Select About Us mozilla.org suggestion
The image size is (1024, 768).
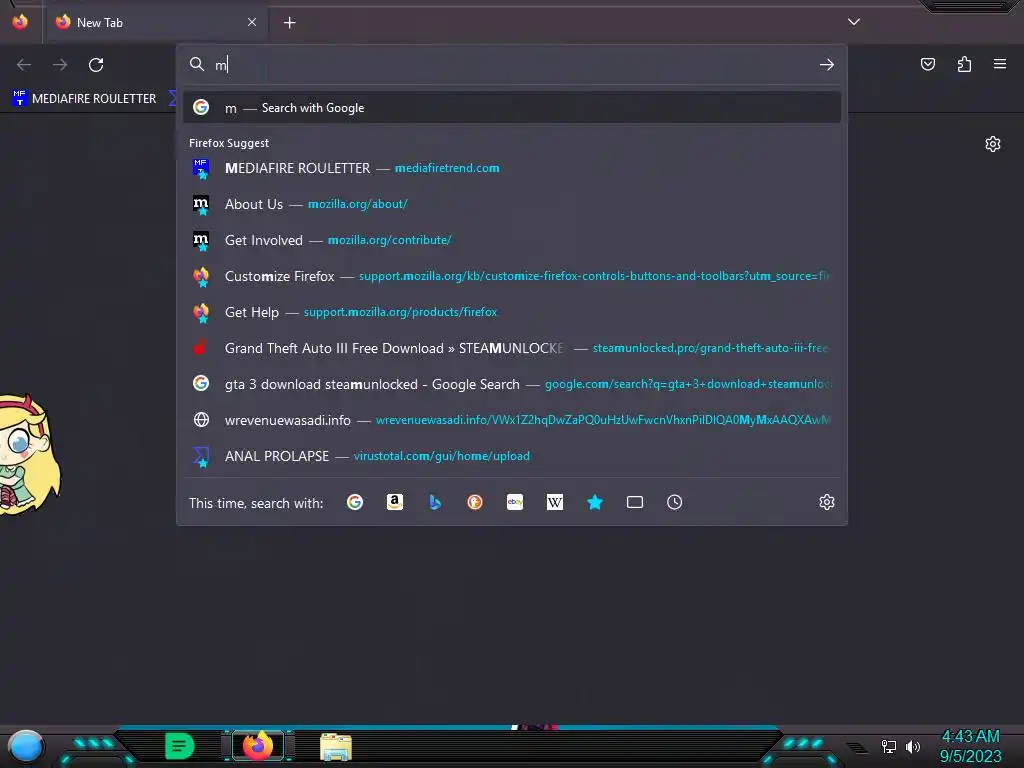pyautogui.click(x=512, y=204)
